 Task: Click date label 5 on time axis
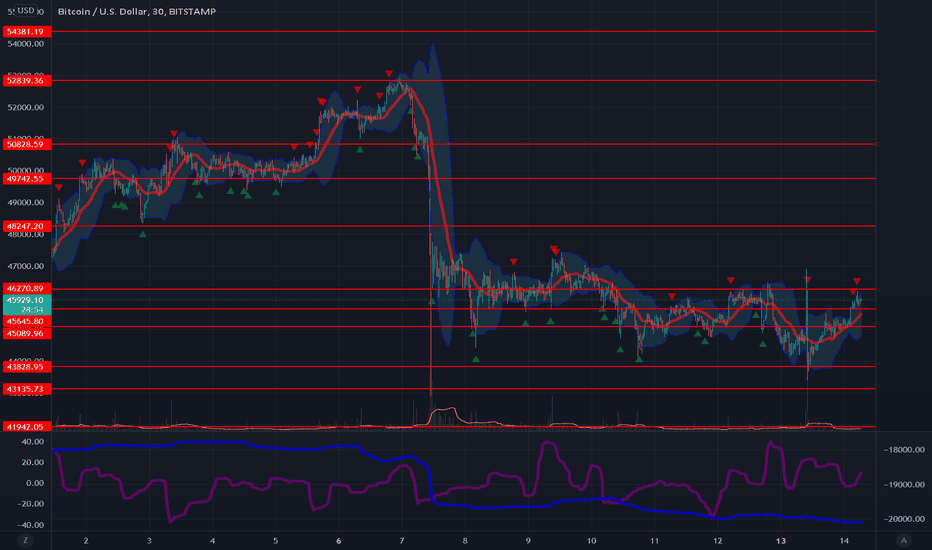click(275, 540)
